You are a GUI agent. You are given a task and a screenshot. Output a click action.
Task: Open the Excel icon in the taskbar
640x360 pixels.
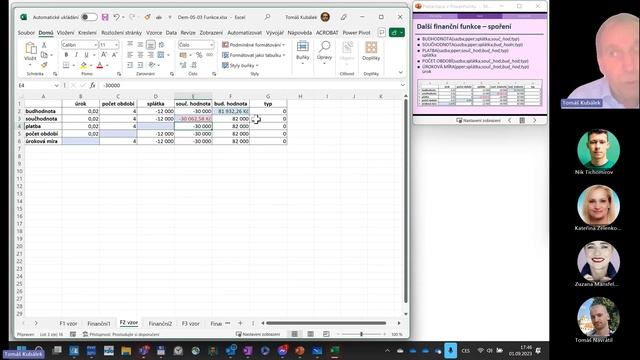335,351
